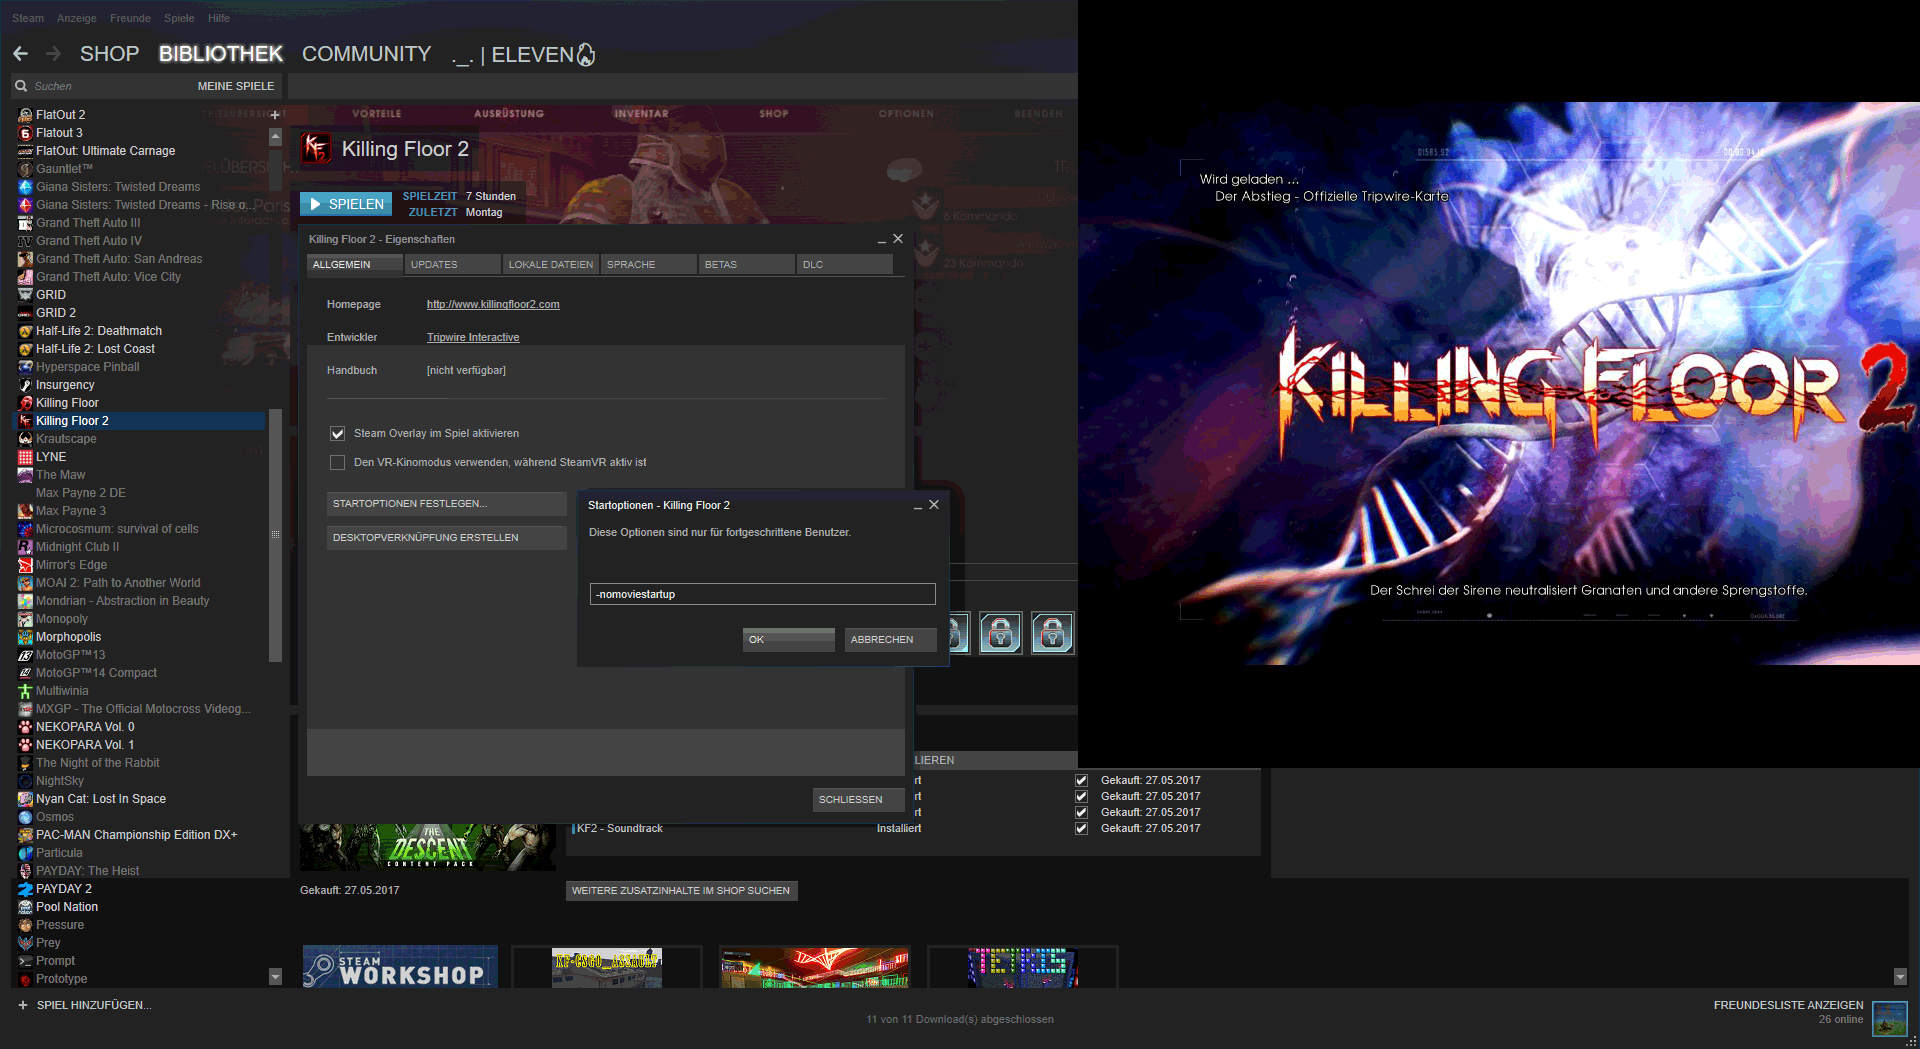This screenshot has height=1049, width=1920.
Task: Click the Grand Theft Auto: San Andreas icon
Action: click(26, 259)
